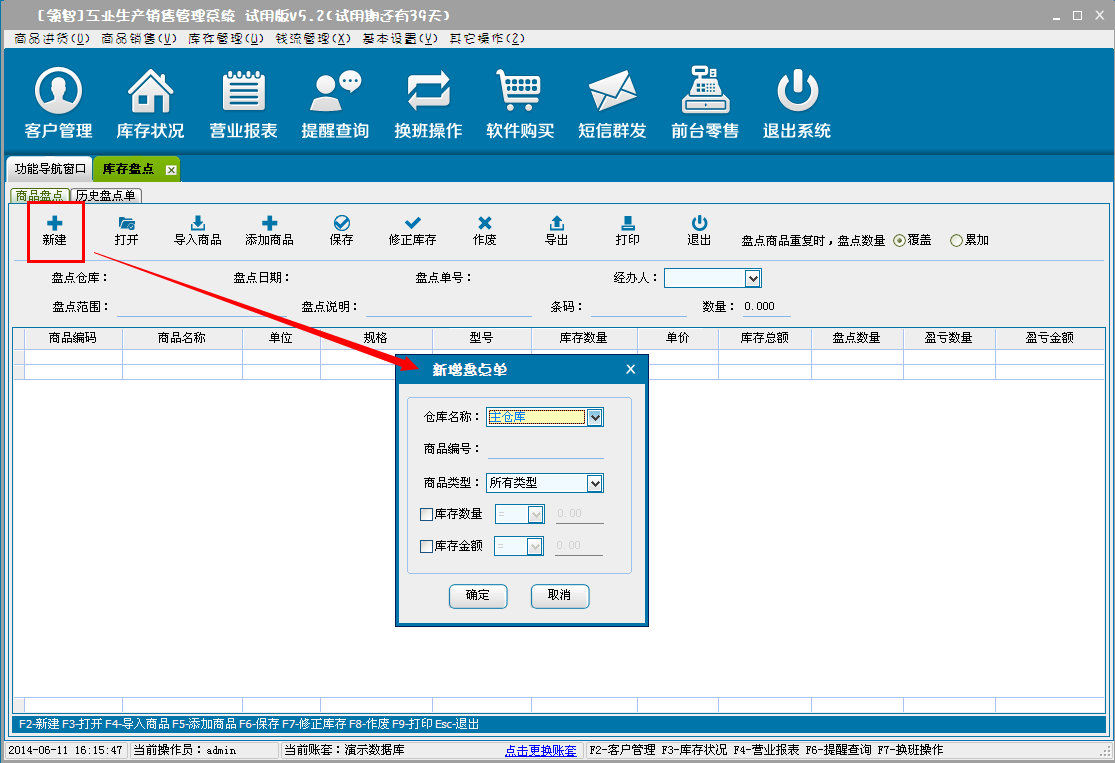The width and height of the screenshot is (1115, 763).
Task: Click the 确定 button in dialog
Action: 478,596
